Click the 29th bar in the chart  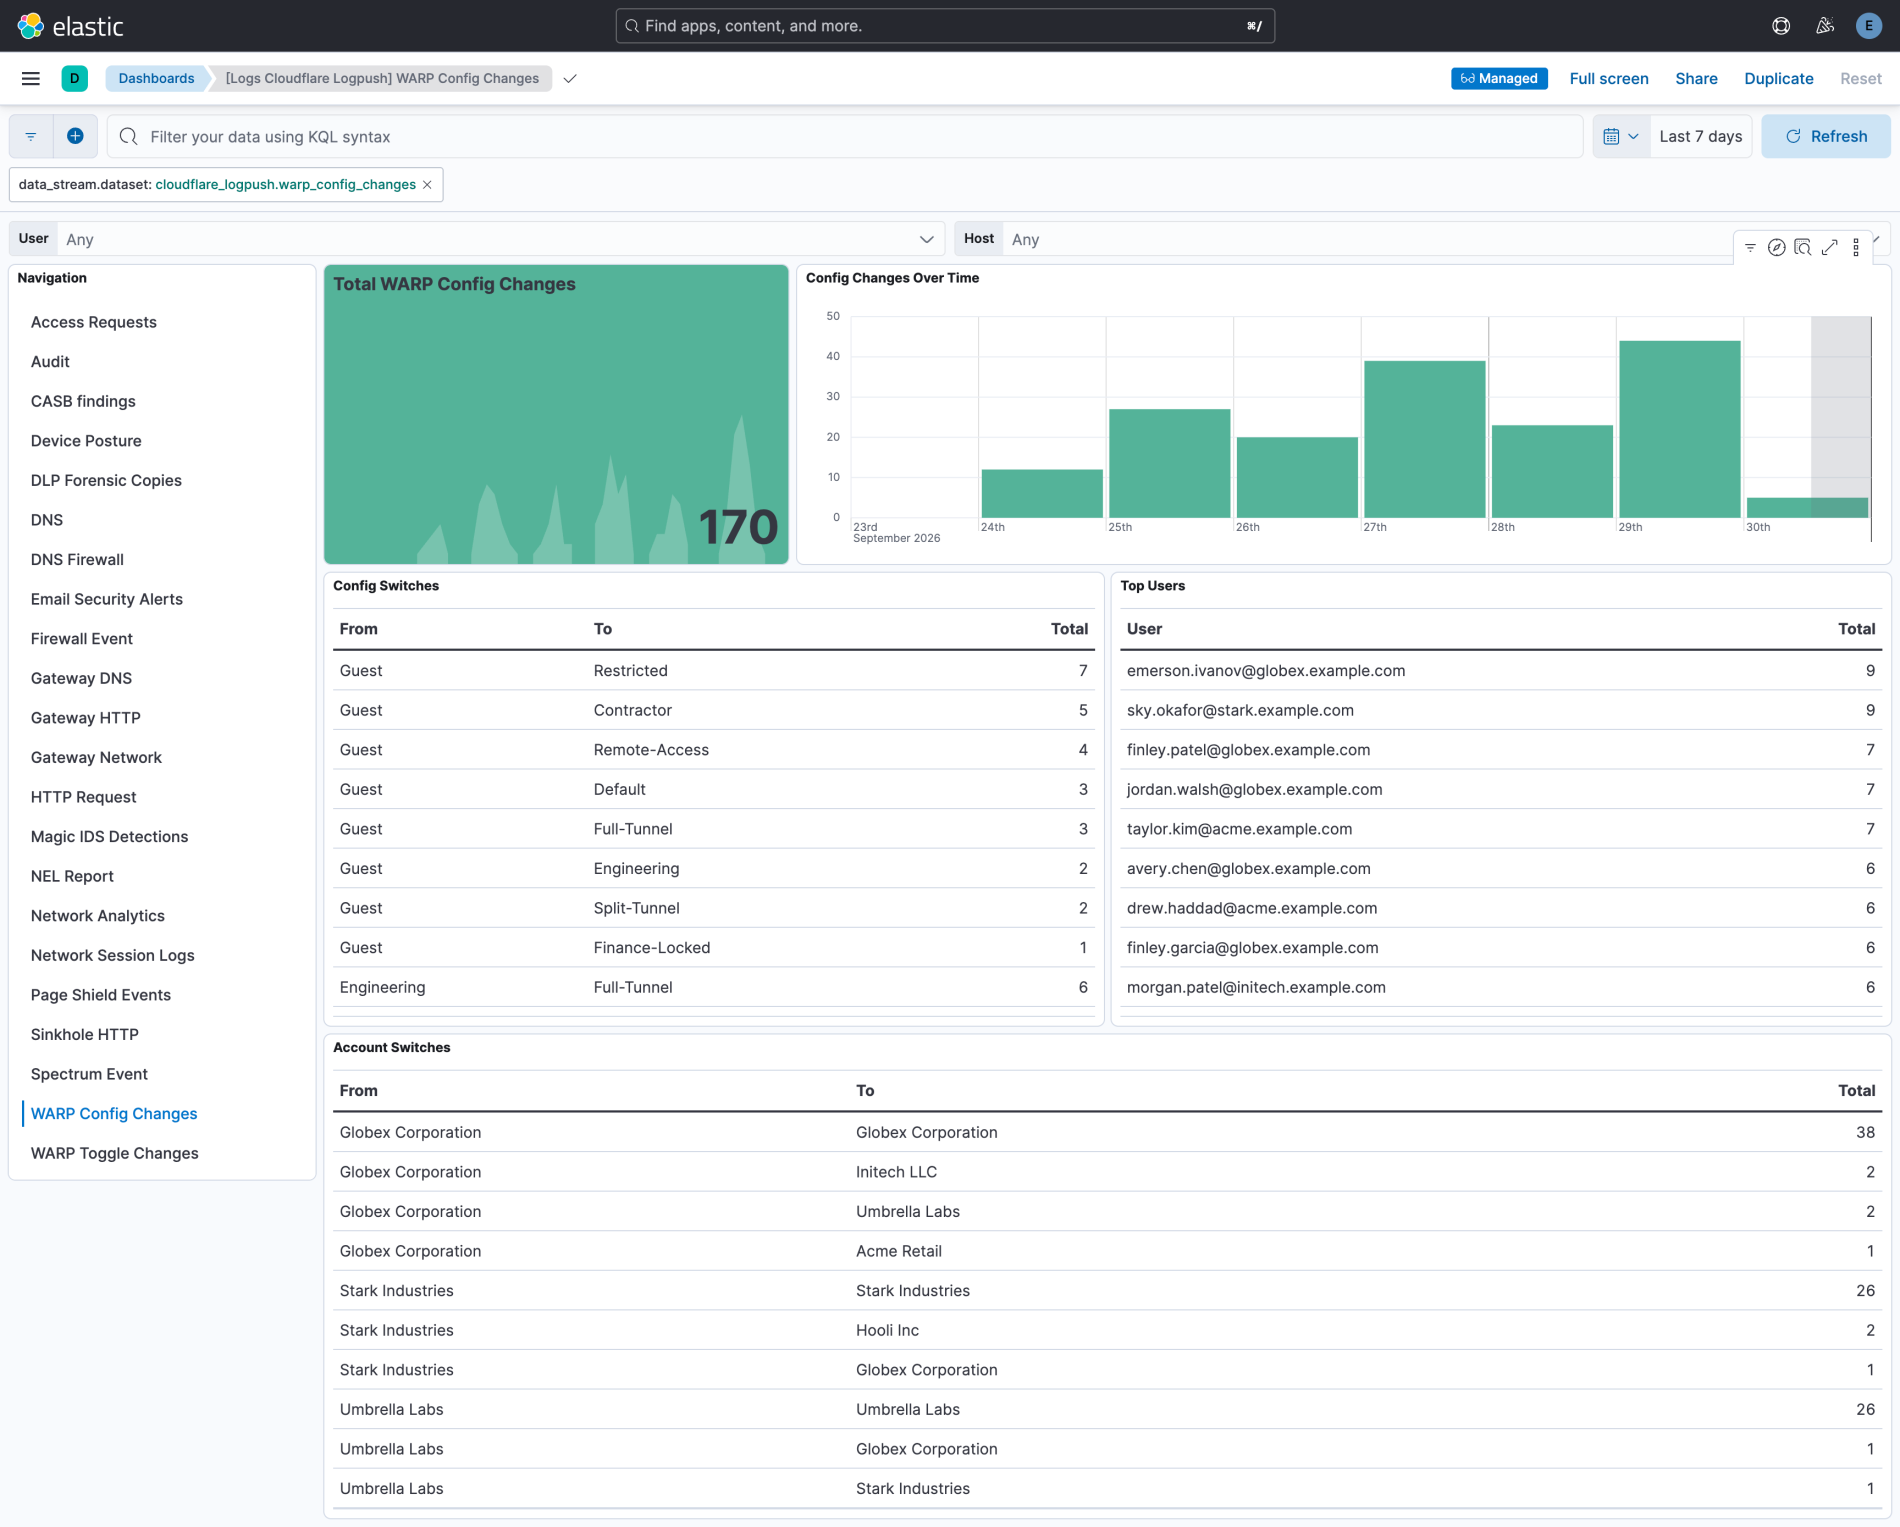[1680, 429]
